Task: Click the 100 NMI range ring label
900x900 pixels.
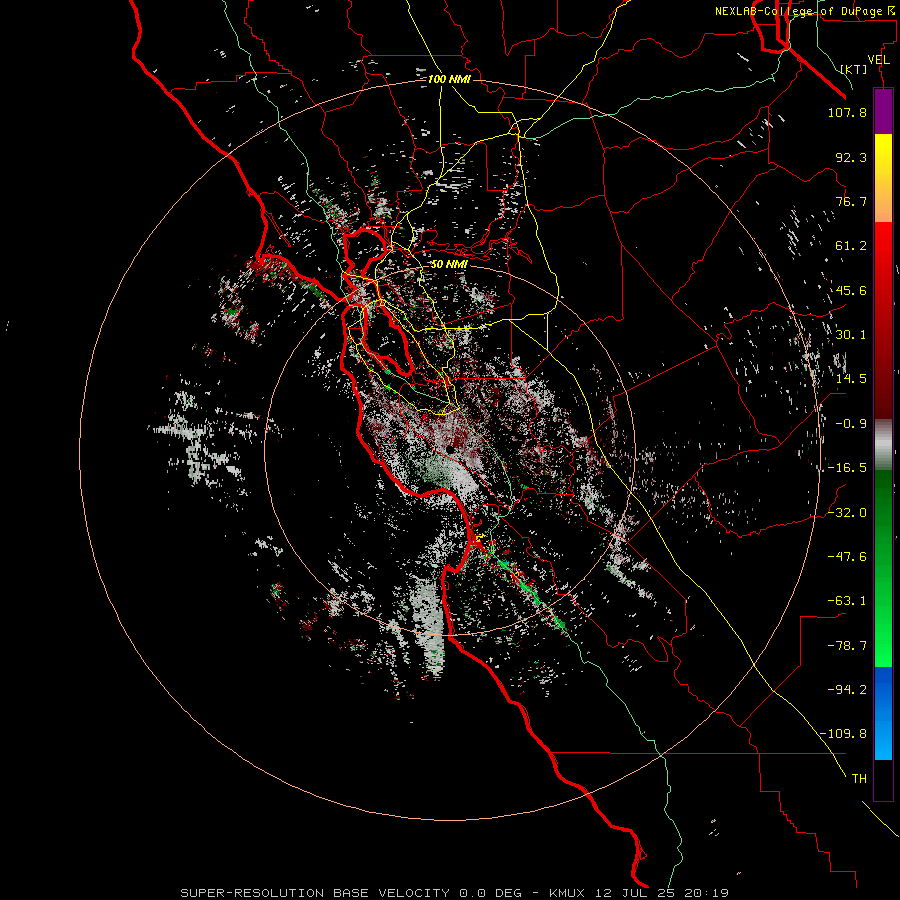Action: 449,79
